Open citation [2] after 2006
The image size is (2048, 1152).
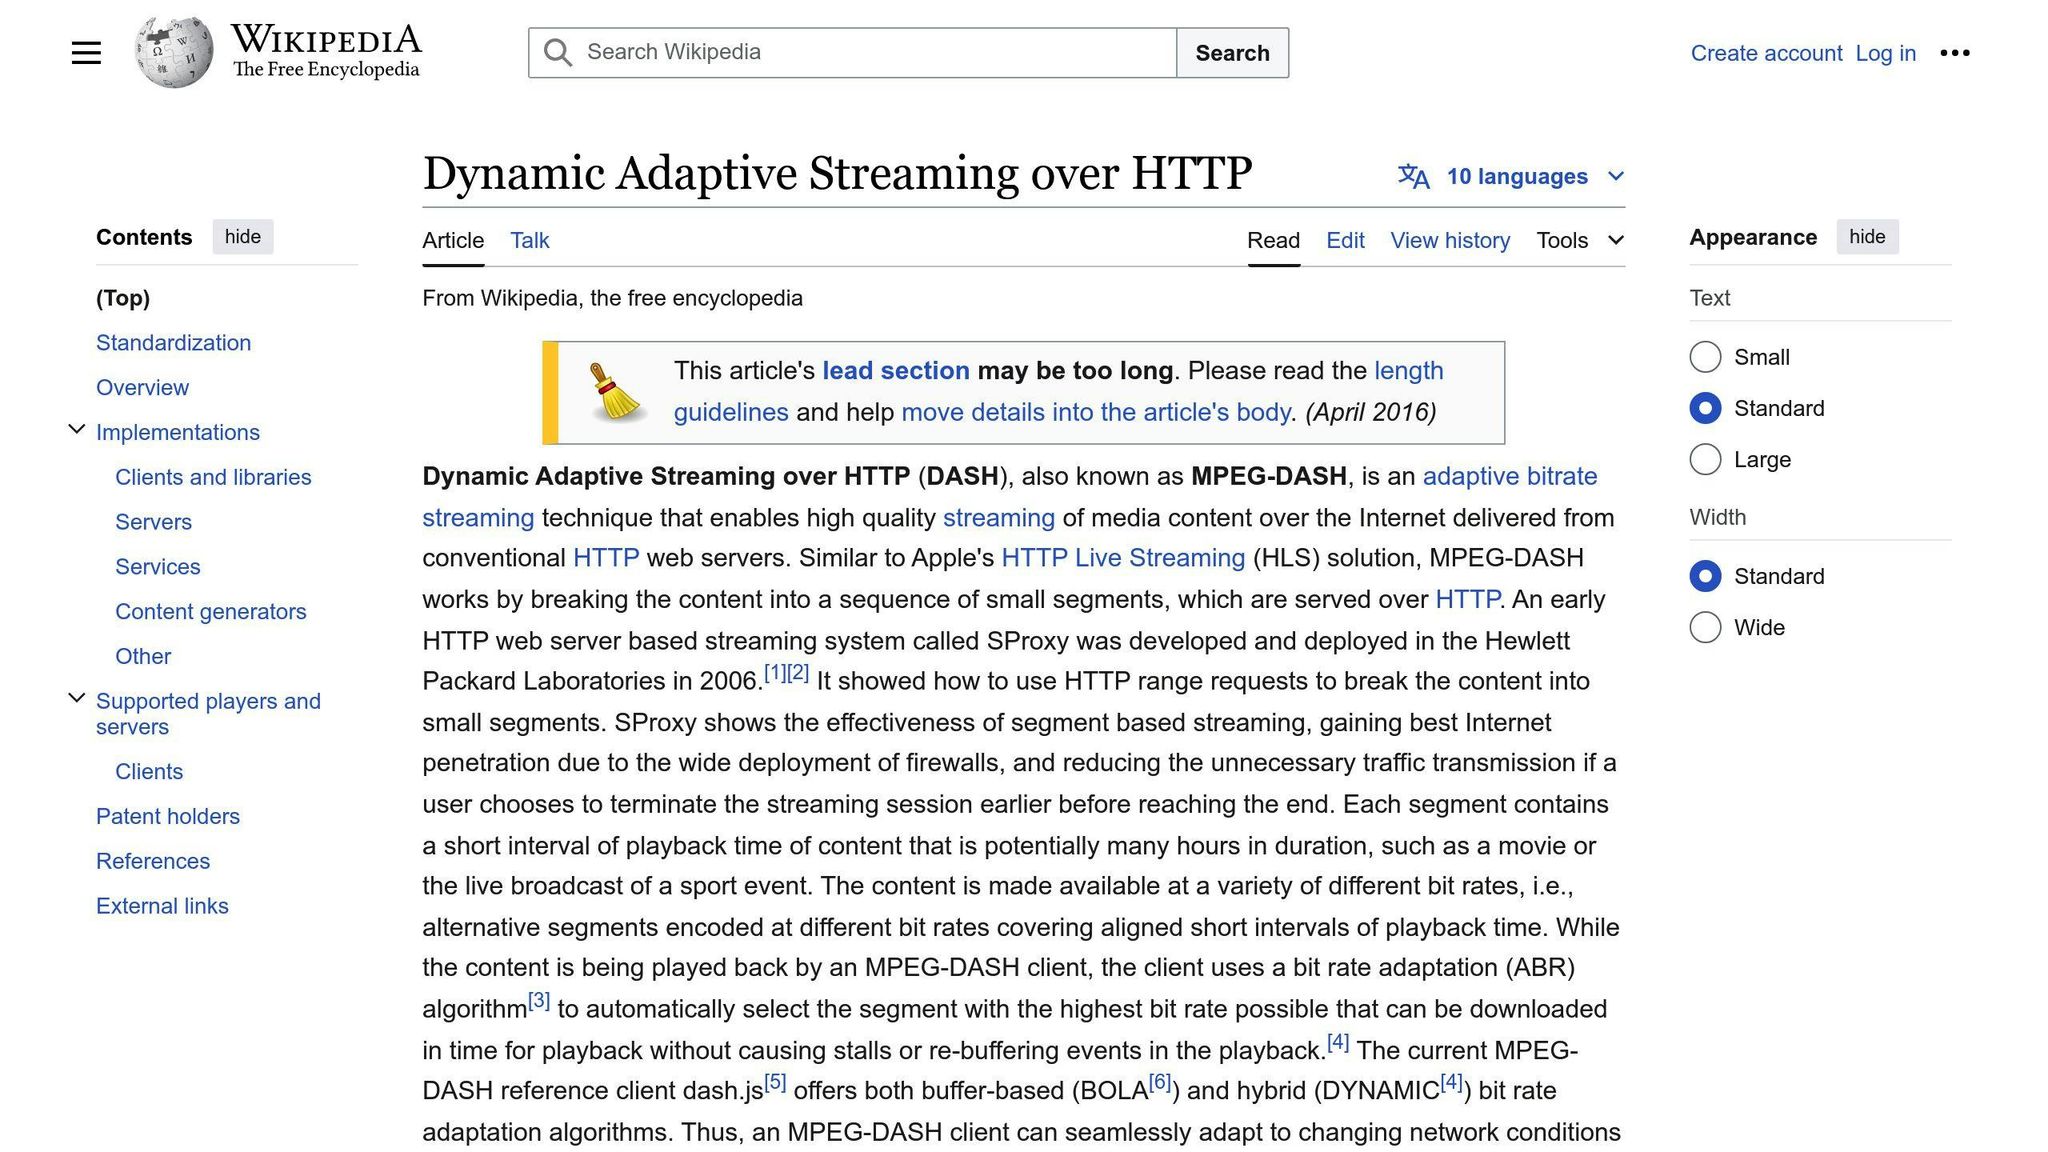(x=798, y=673)
